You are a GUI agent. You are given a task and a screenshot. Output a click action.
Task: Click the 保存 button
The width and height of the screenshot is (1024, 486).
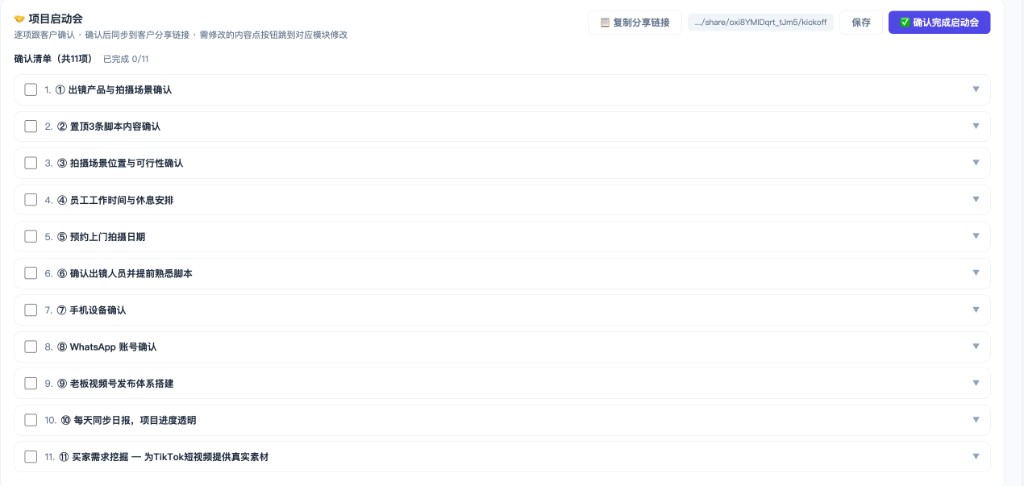(x=861, y=22)
